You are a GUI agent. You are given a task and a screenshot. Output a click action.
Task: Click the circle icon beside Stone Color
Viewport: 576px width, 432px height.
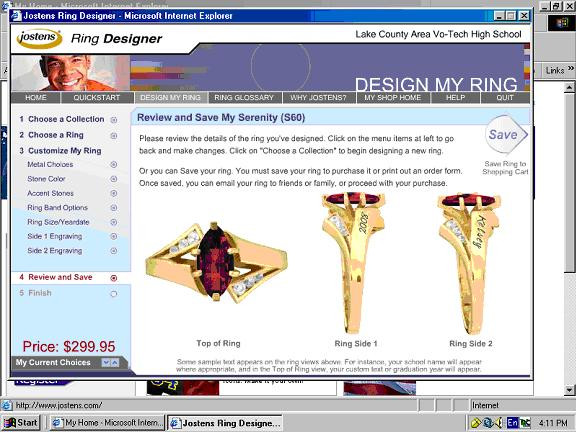114,179
